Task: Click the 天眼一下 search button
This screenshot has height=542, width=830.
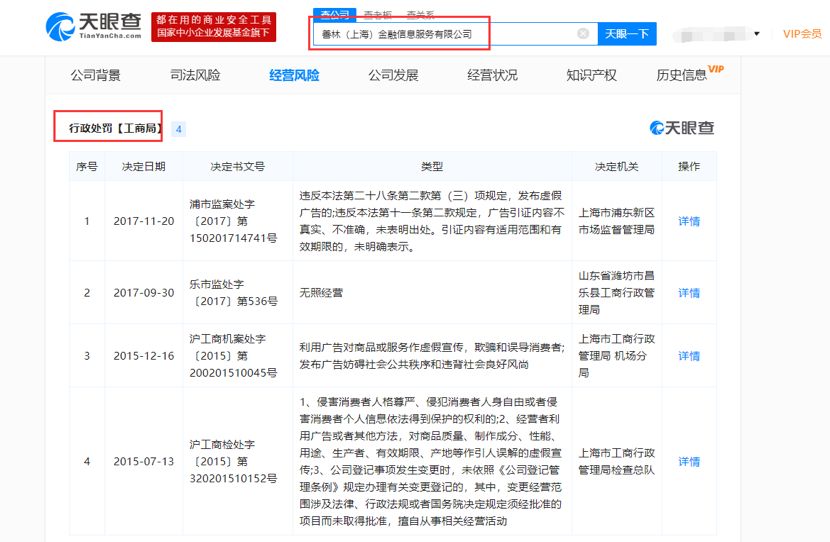Action: point(627,34)
